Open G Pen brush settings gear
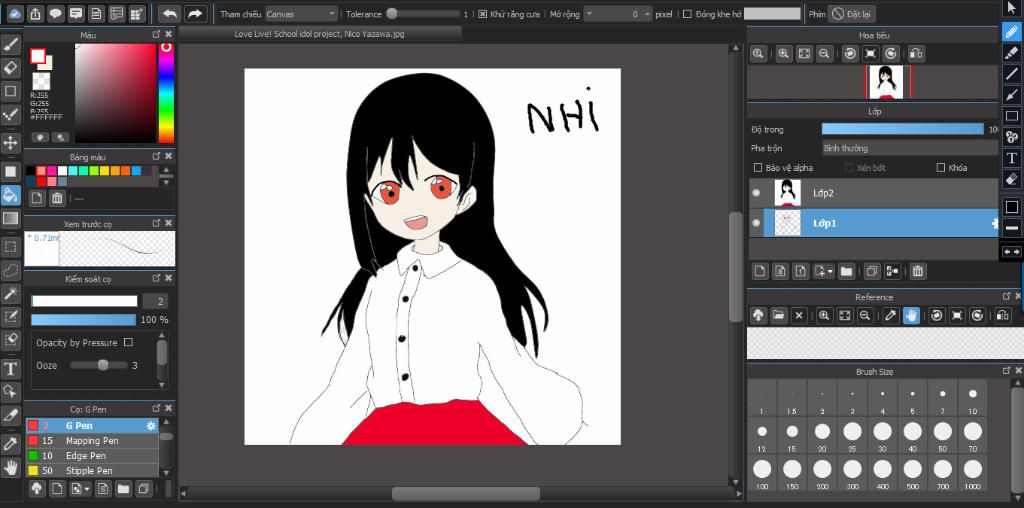Image resolution: width=1024 pixels, height=508 pixels. pos(152,426)
